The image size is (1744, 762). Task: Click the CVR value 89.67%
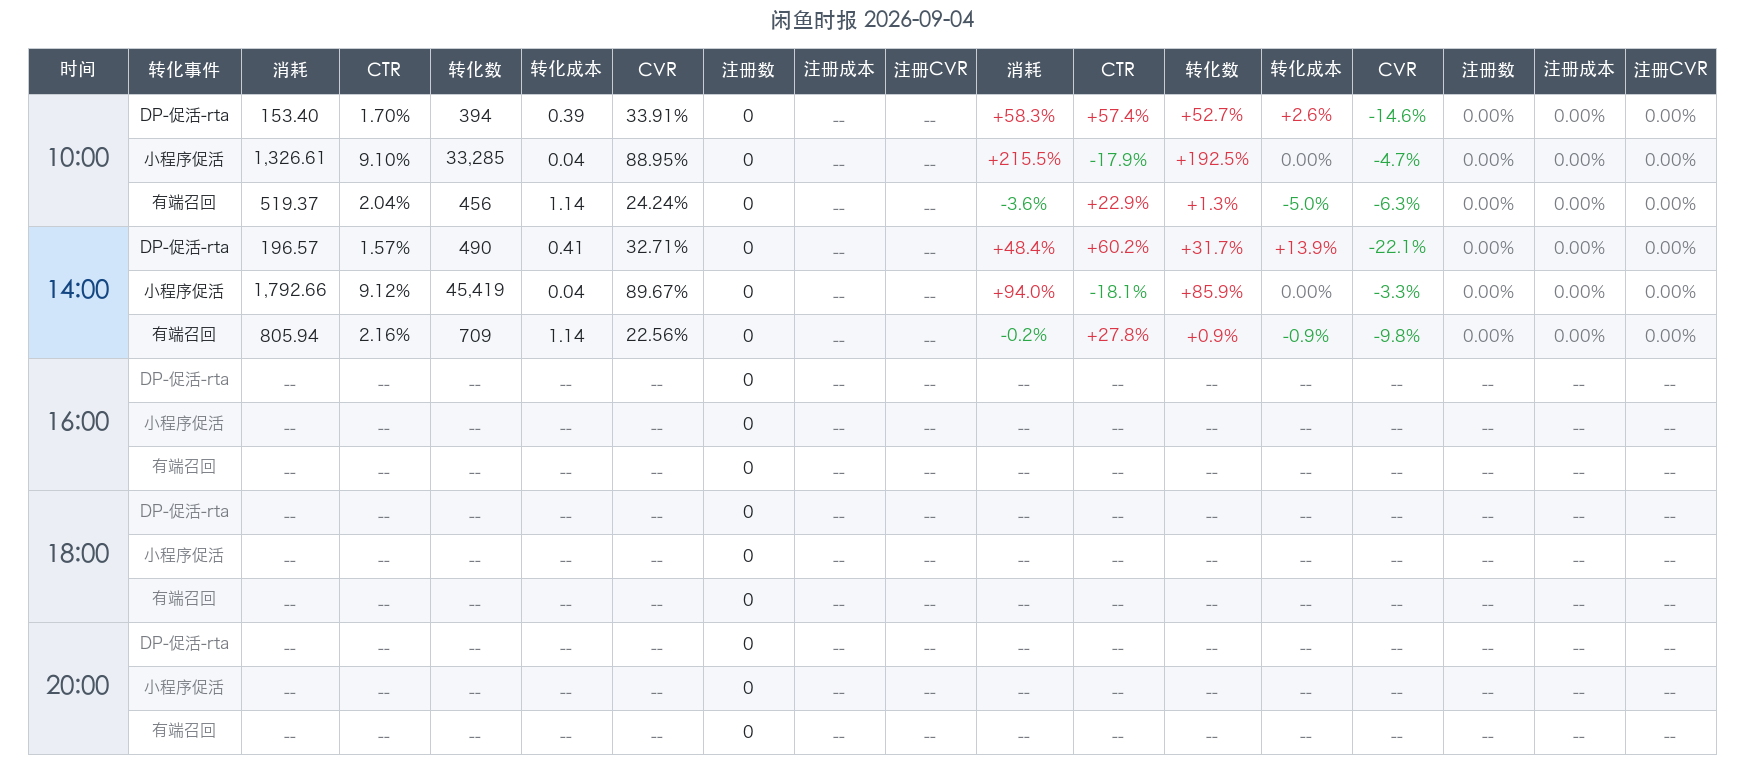coord(657,292)
